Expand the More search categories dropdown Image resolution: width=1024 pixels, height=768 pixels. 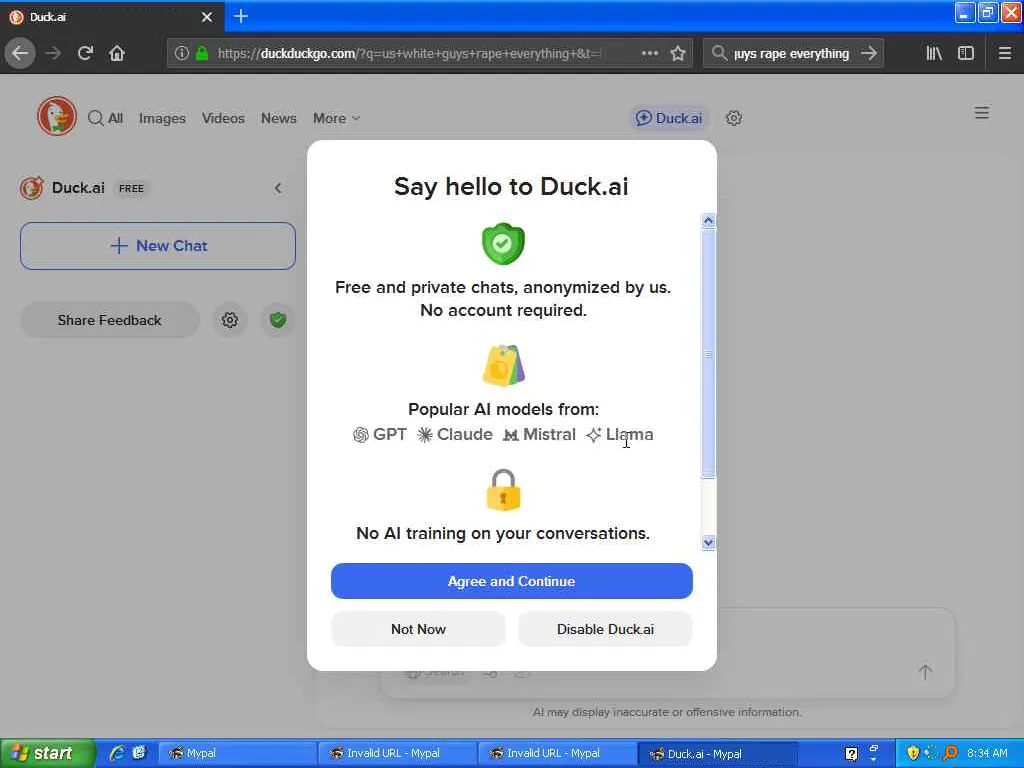pyautogui.click(x=336, y=118)
